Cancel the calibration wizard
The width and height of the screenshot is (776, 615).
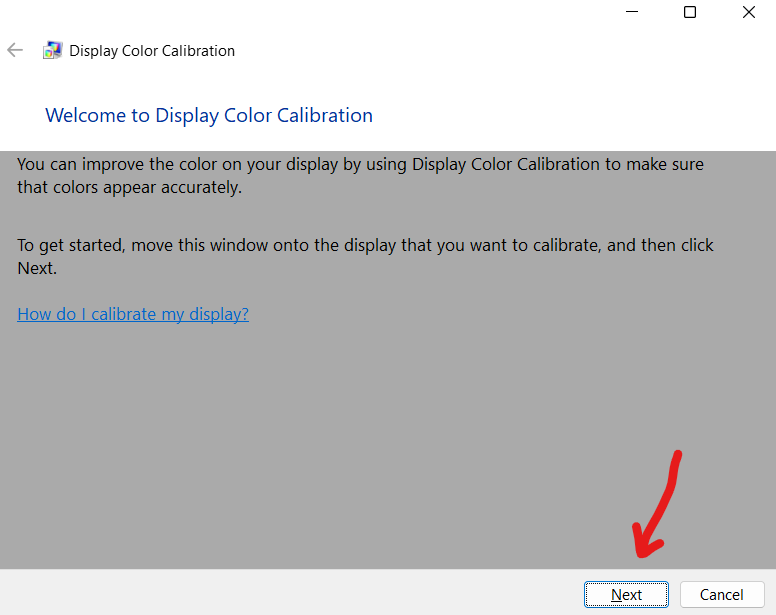coord(721,594)
